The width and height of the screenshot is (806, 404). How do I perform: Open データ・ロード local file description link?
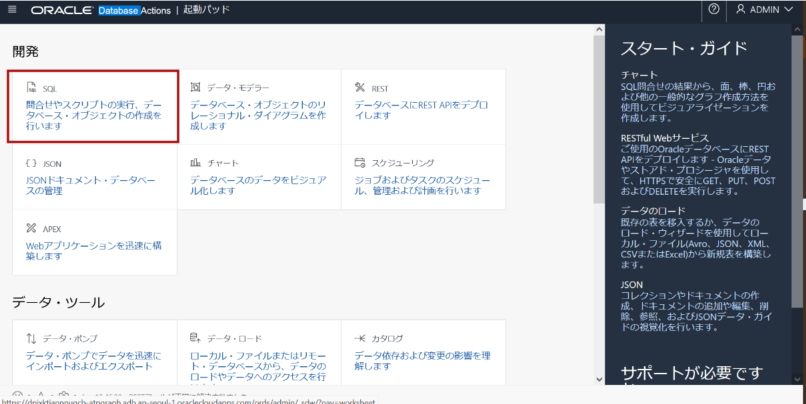[x=258, y=367]
